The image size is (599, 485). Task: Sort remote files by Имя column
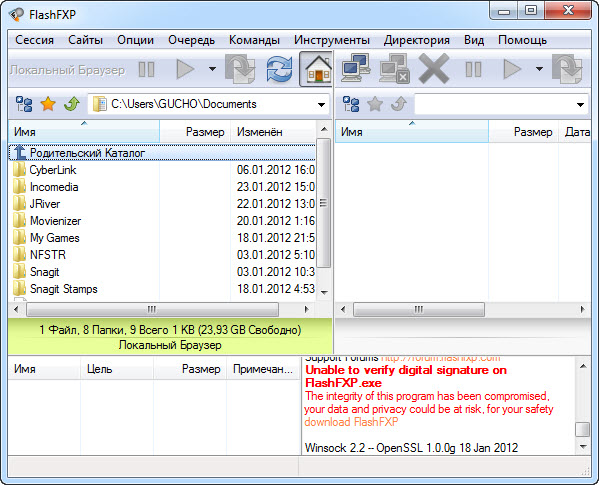(412, 131)
